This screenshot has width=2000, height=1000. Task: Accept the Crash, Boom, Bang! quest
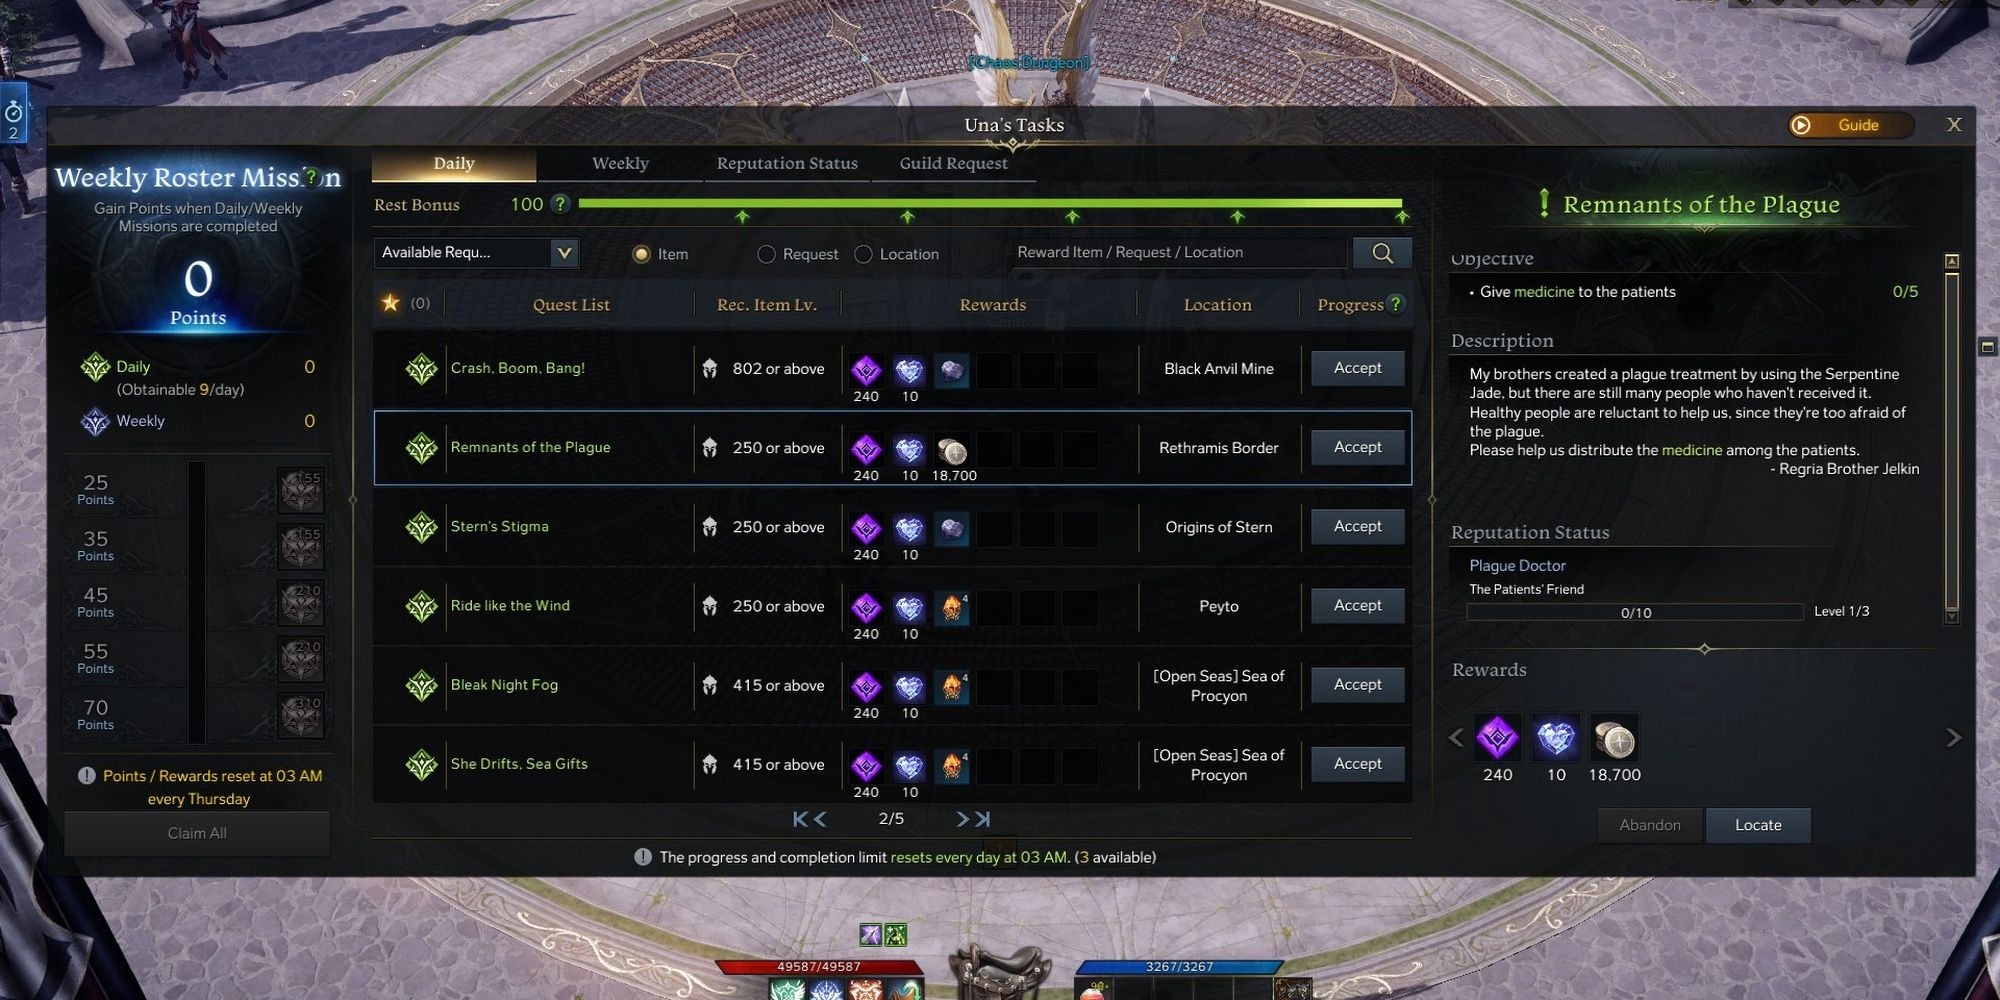click(x=1357, y=368)
